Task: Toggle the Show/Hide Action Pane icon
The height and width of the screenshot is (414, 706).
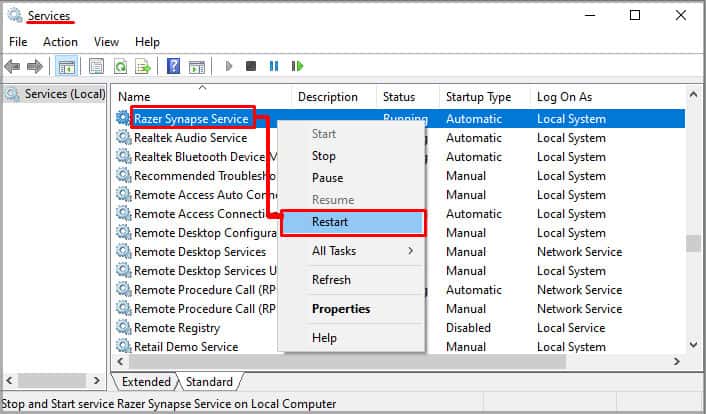Action: tap(197, 67)
